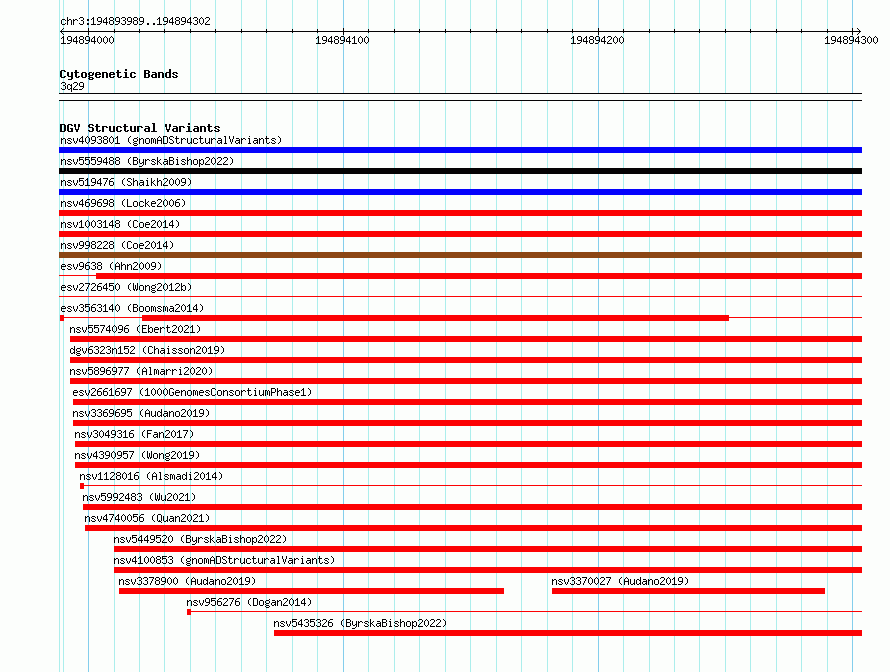This screenshot has width=890, height=672.
Task: Click the small red marker under nsv956276
Action: [189, 612]
